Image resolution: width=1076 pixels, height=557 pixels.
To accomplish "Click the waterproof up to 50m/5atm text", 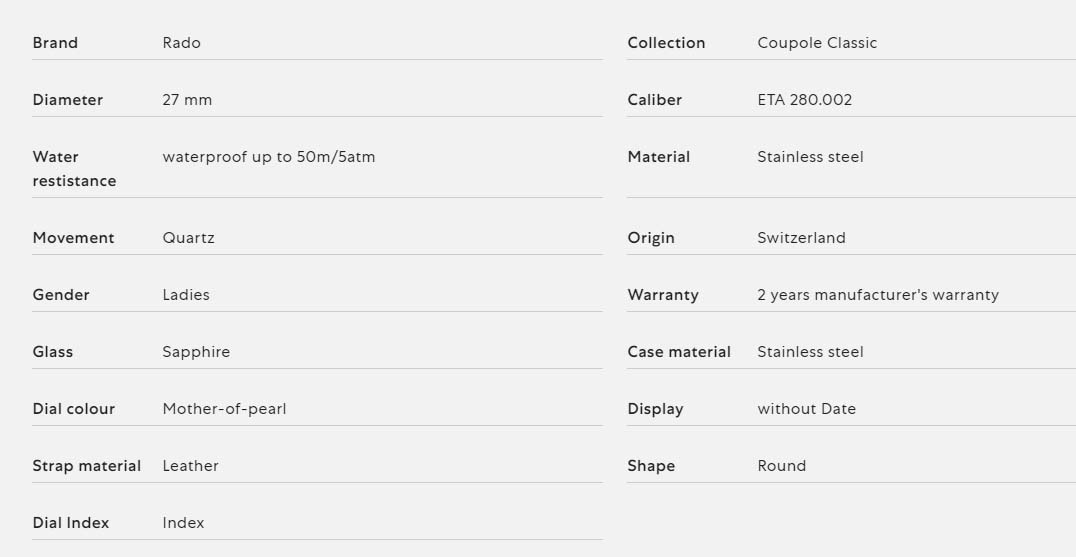I will [x=268, y=156].
